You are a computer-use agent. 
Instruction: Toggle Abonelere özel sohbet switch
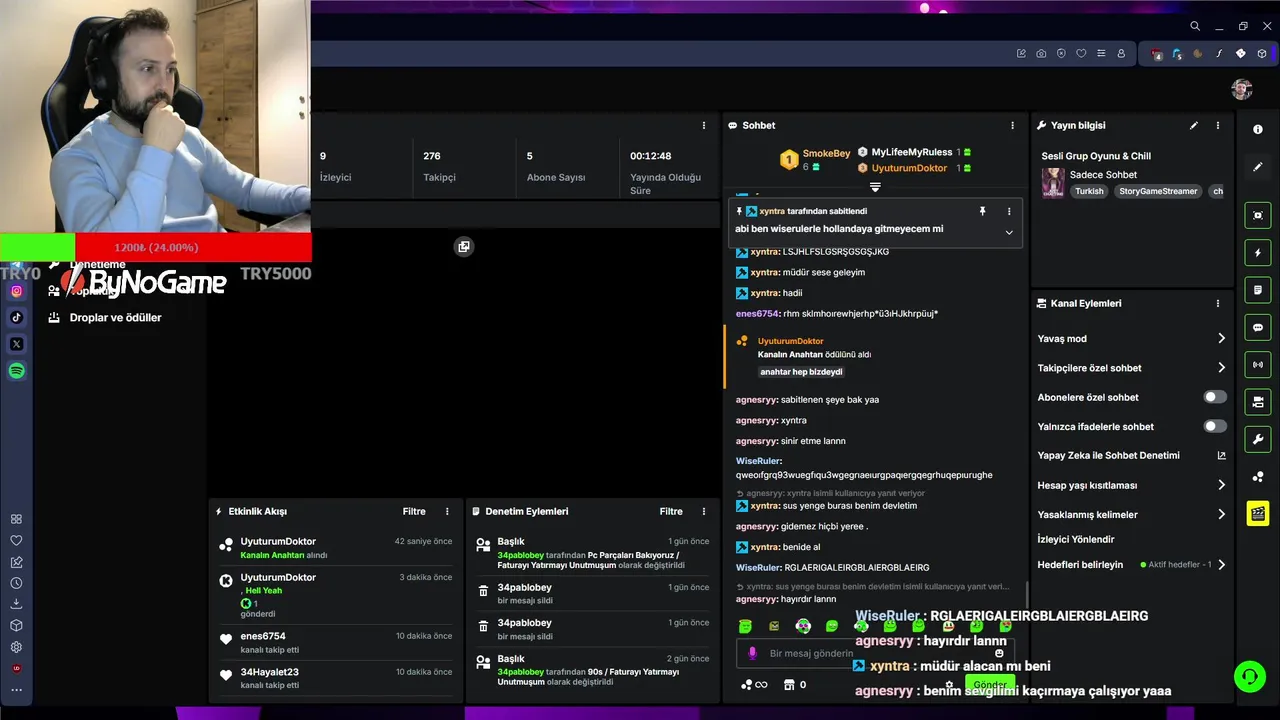(x=1215, y=397)
